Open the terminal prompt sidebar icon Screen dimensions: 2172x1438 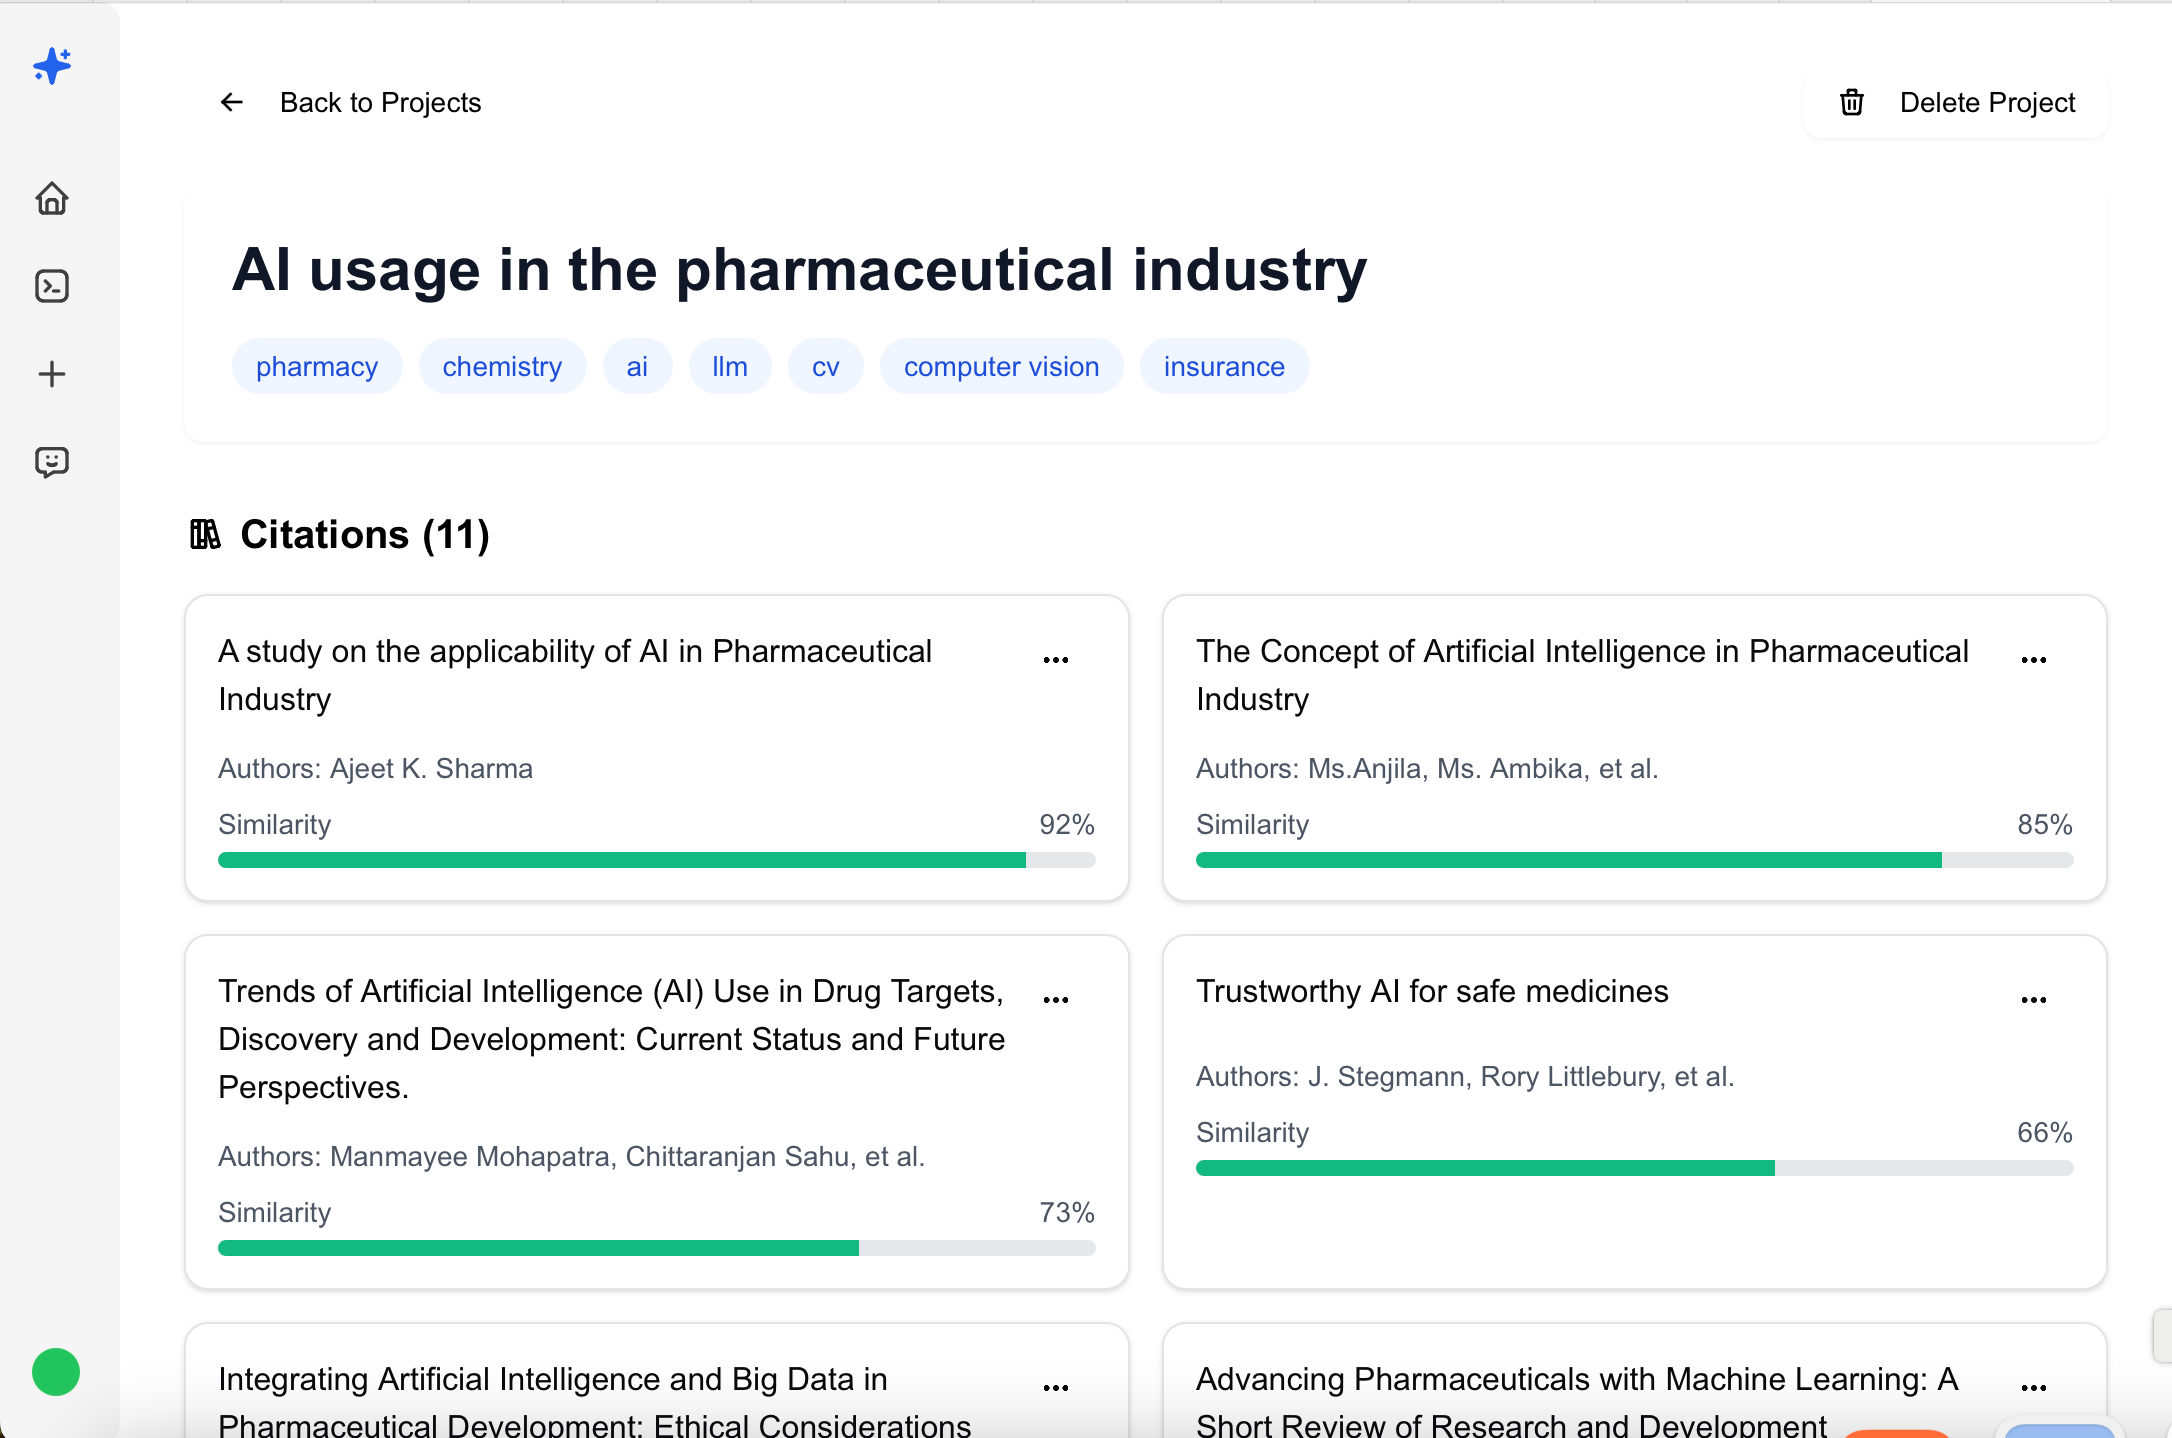pyautogui.click(x=52, y=287)
